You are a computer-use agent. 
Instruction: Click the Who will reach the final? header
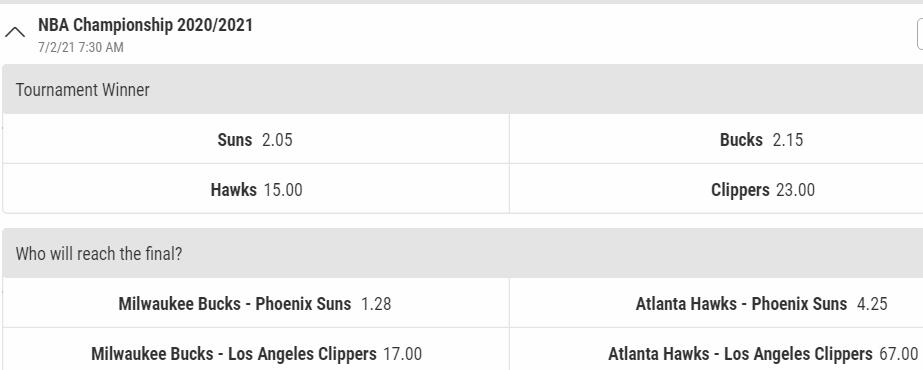tap(463, 254)
